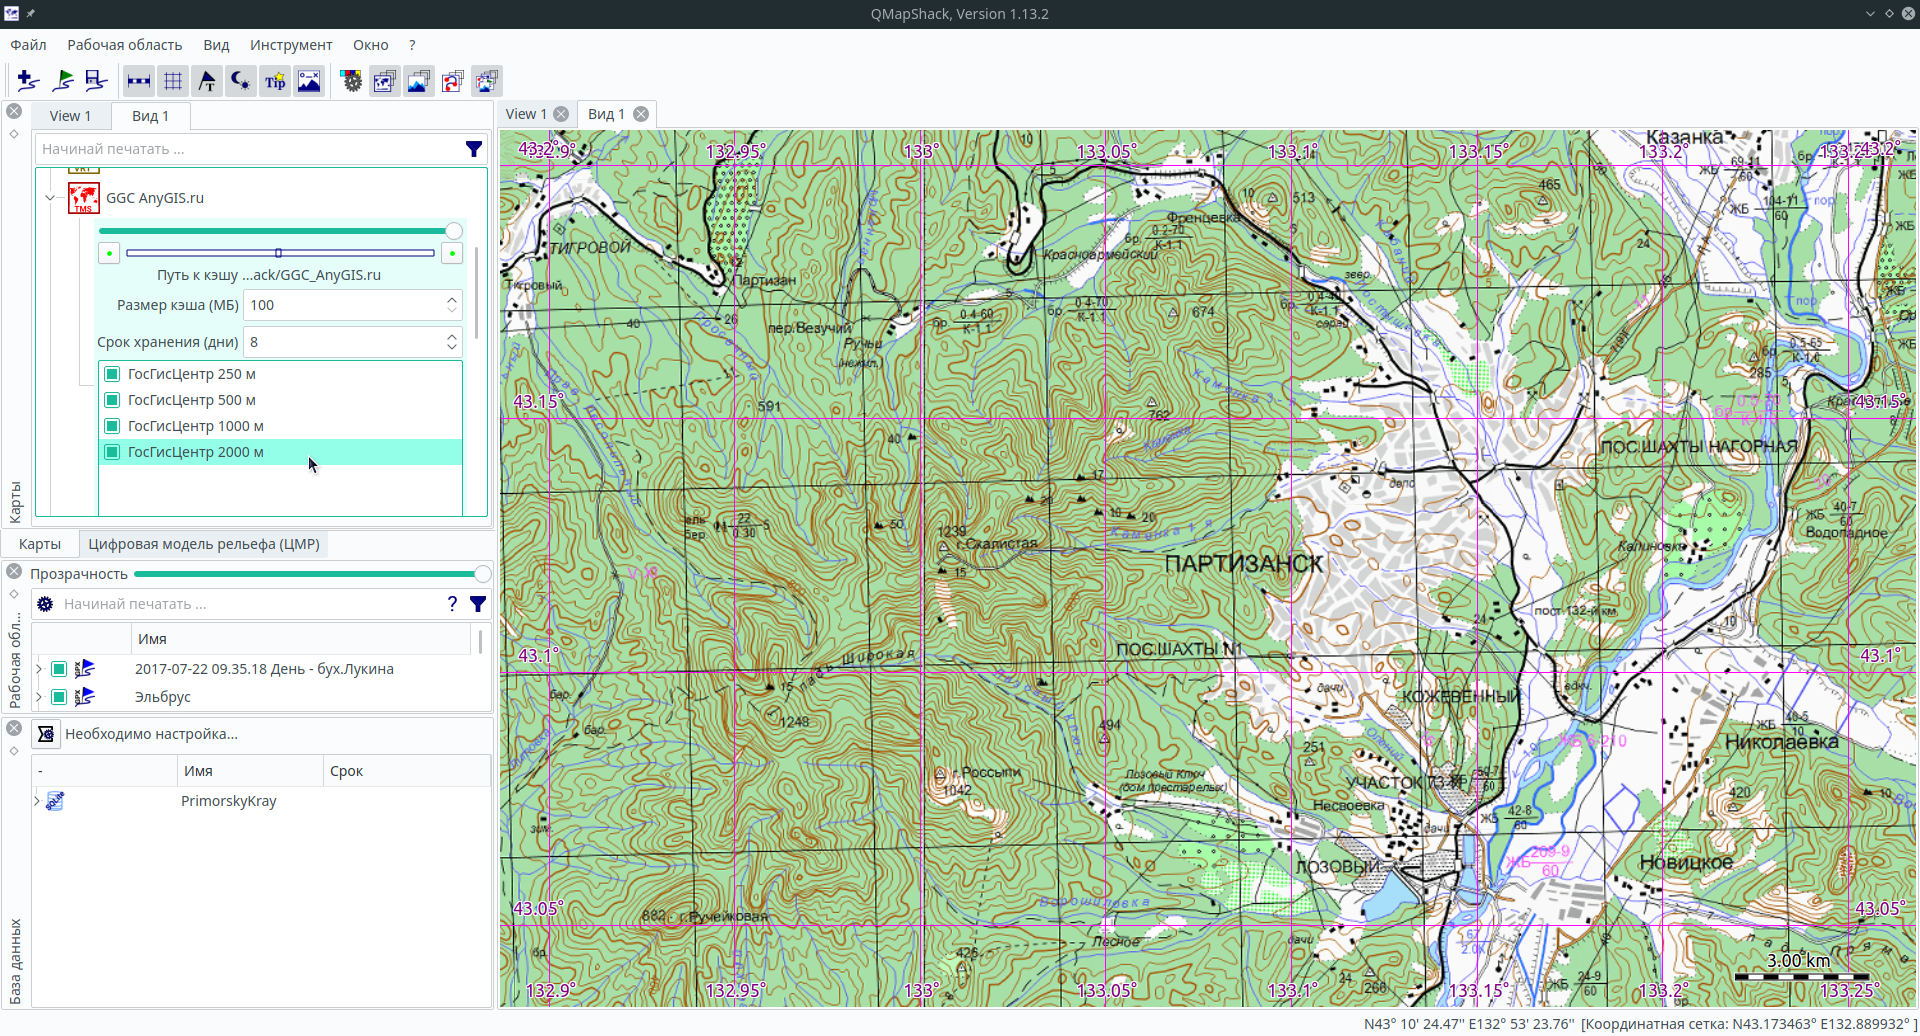Toggle ГосГисЦентр 250 м layer checkbox

tap(112, 374)
